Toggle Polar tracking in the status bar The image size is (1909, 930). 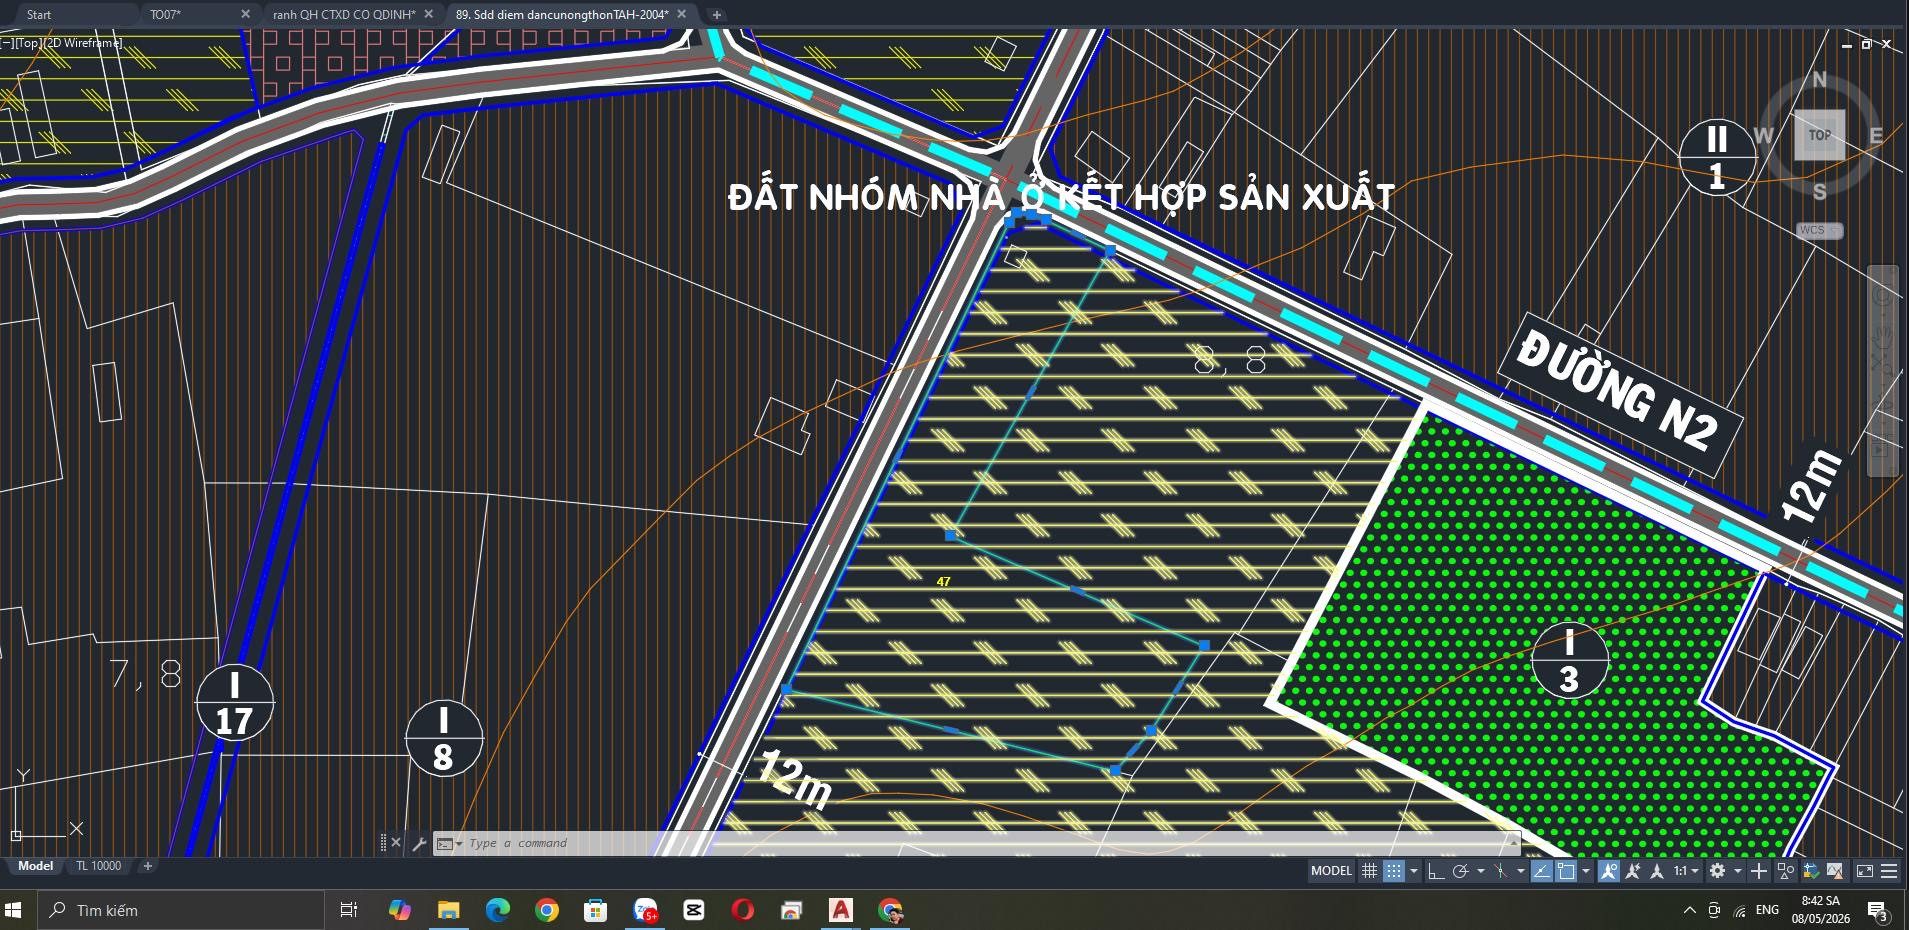pyautogui.click(x=1460, y=871)
